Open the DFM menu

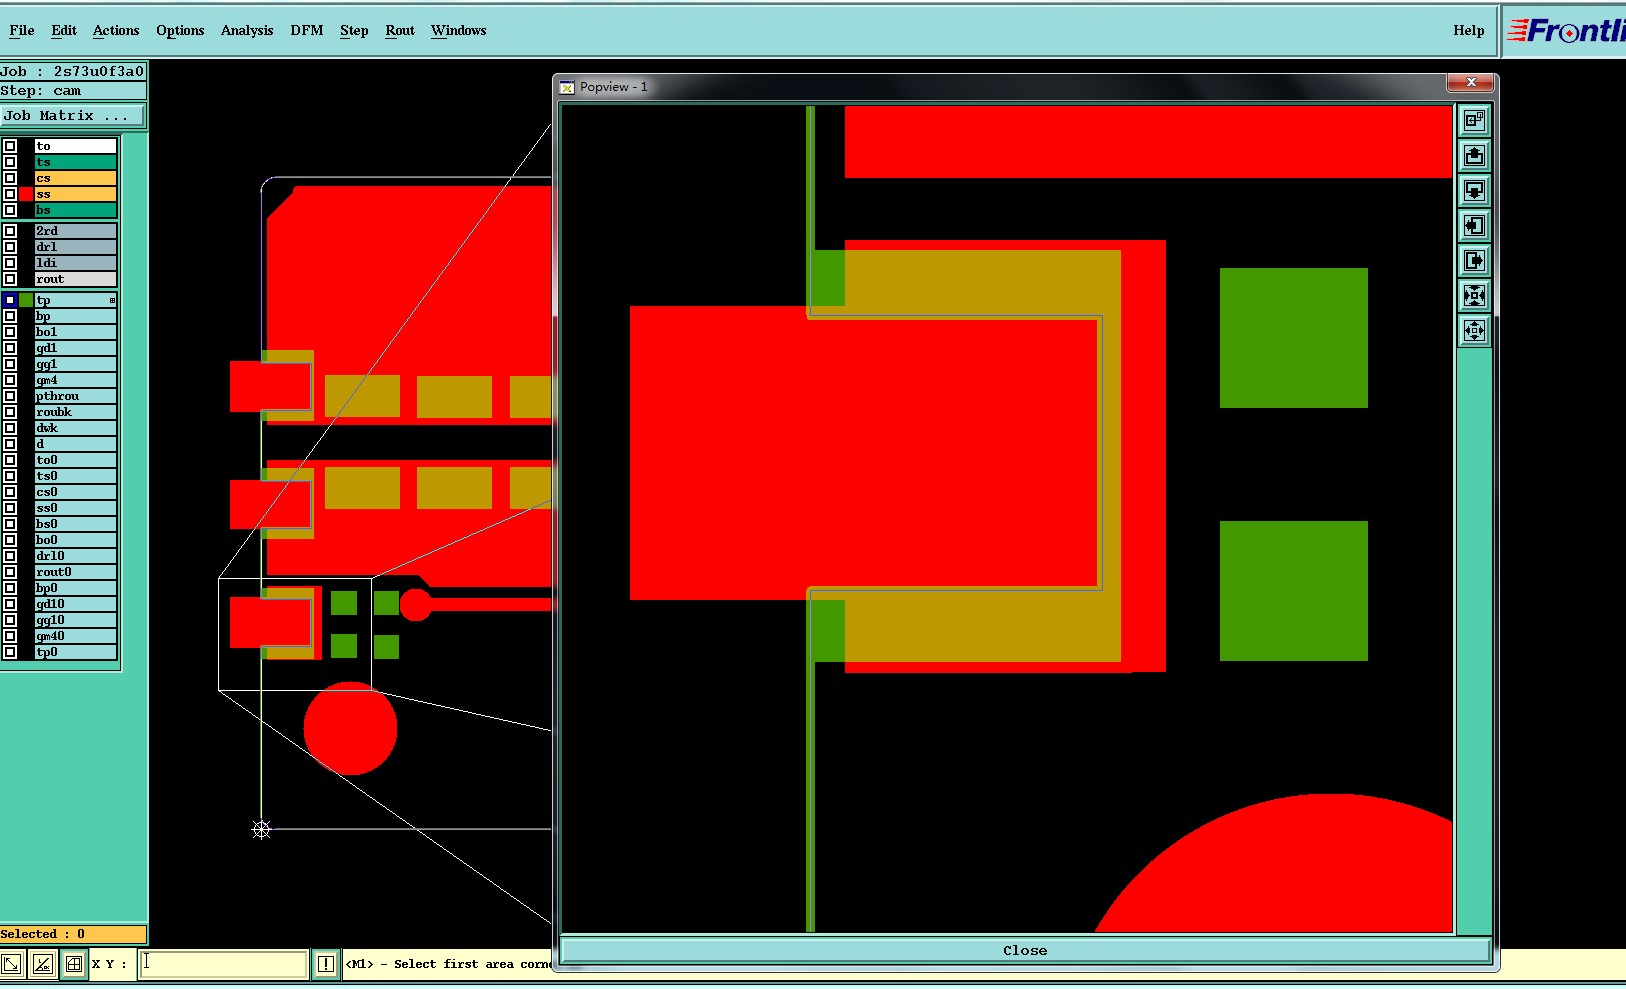click(307, 31)
